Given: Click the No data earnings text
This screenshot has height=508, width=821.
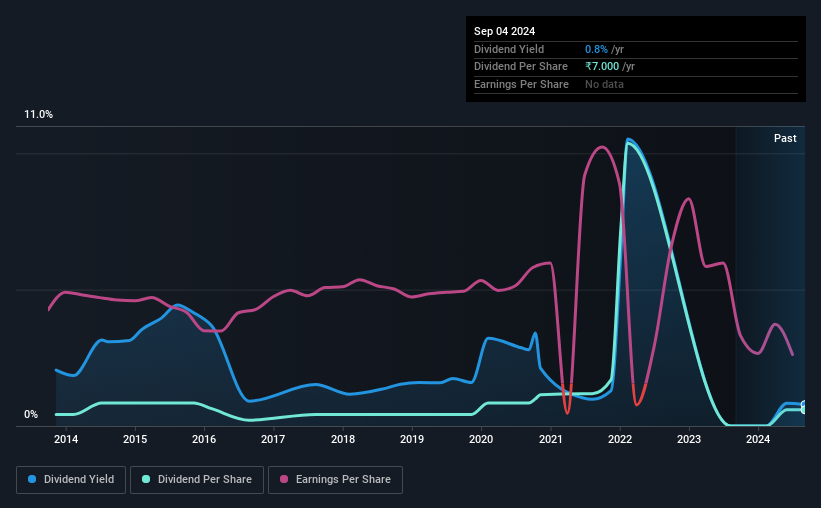Looking at the screenshot, I should pos(604,84).
